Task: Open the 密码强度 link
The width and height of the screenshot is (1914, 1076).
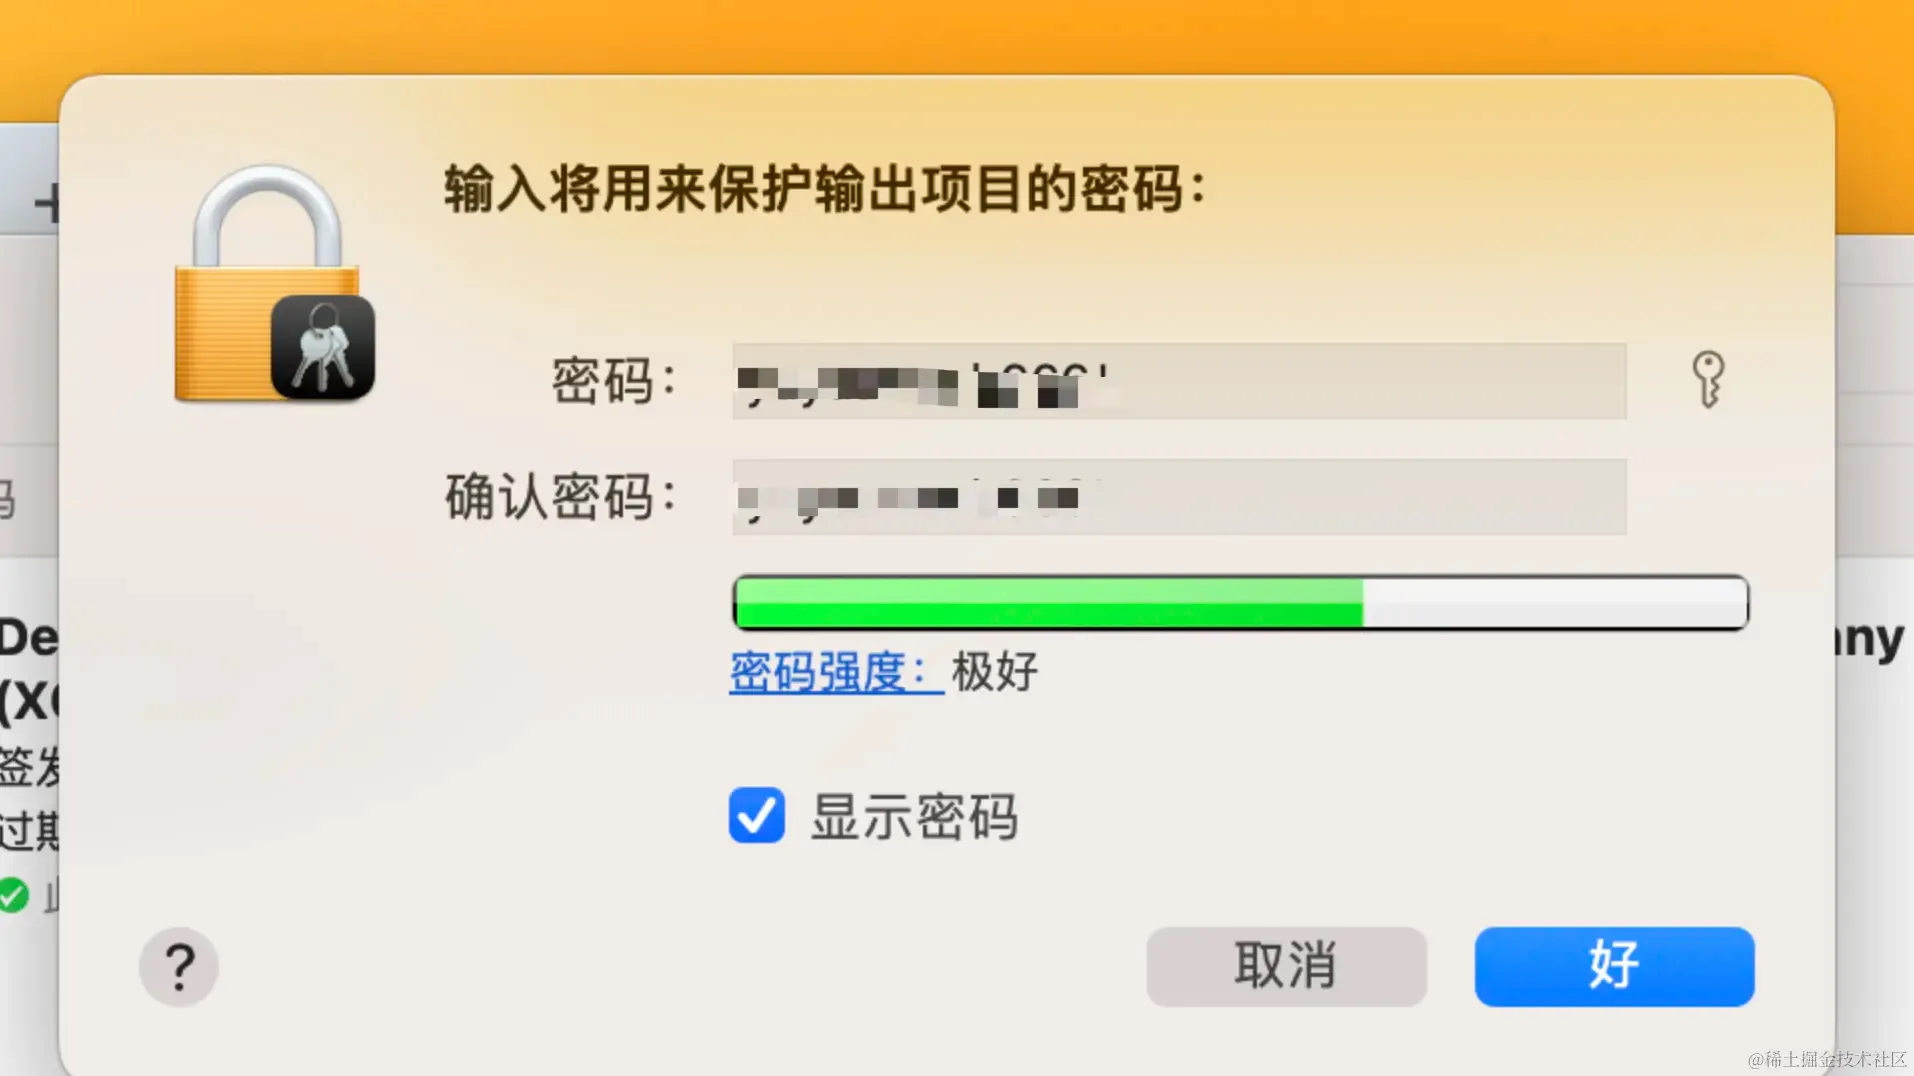Action: pos(836,671)
